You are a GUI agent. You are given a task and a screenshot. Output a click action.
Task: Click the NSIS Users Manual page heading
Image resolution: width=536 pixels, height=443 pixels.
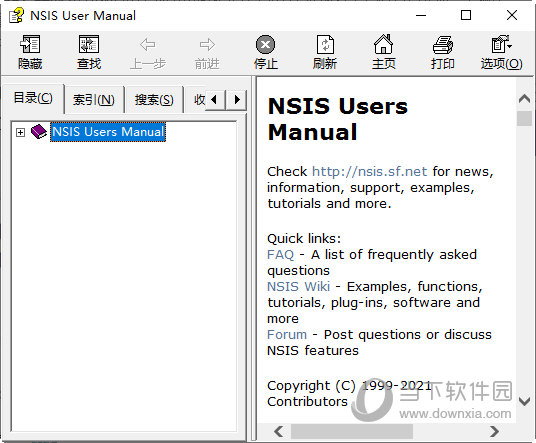(338, 119)
